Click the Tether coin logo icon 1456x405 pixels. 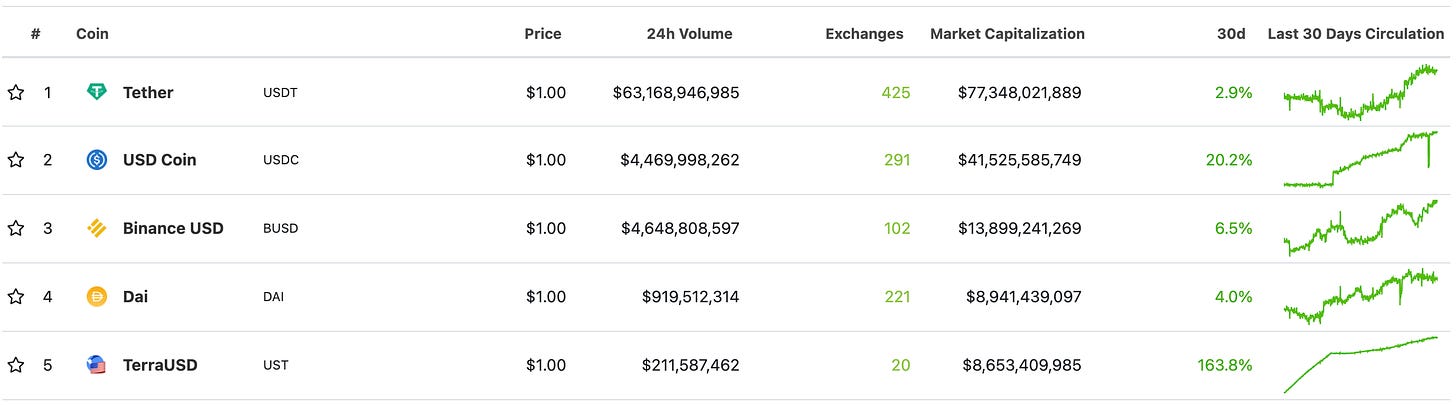97,92
